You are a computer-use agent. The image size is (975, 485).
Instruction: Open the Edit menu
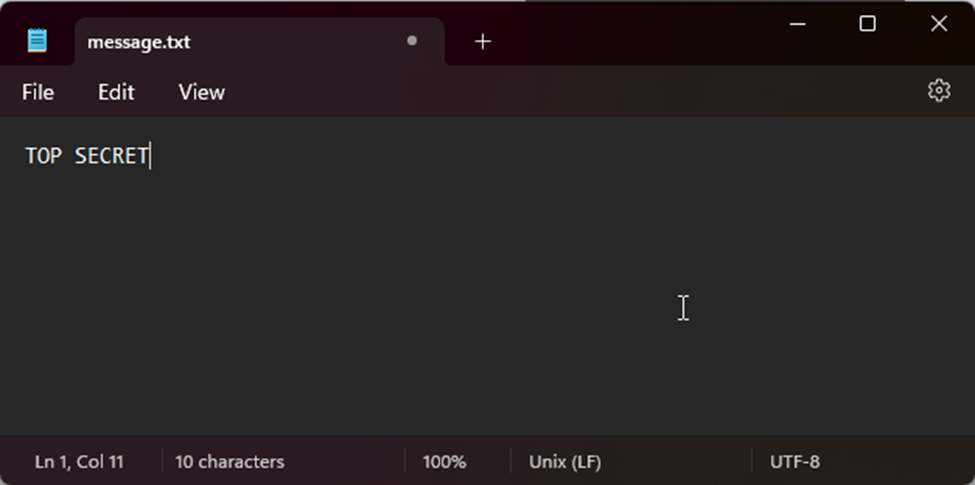[x=116, y=92]
